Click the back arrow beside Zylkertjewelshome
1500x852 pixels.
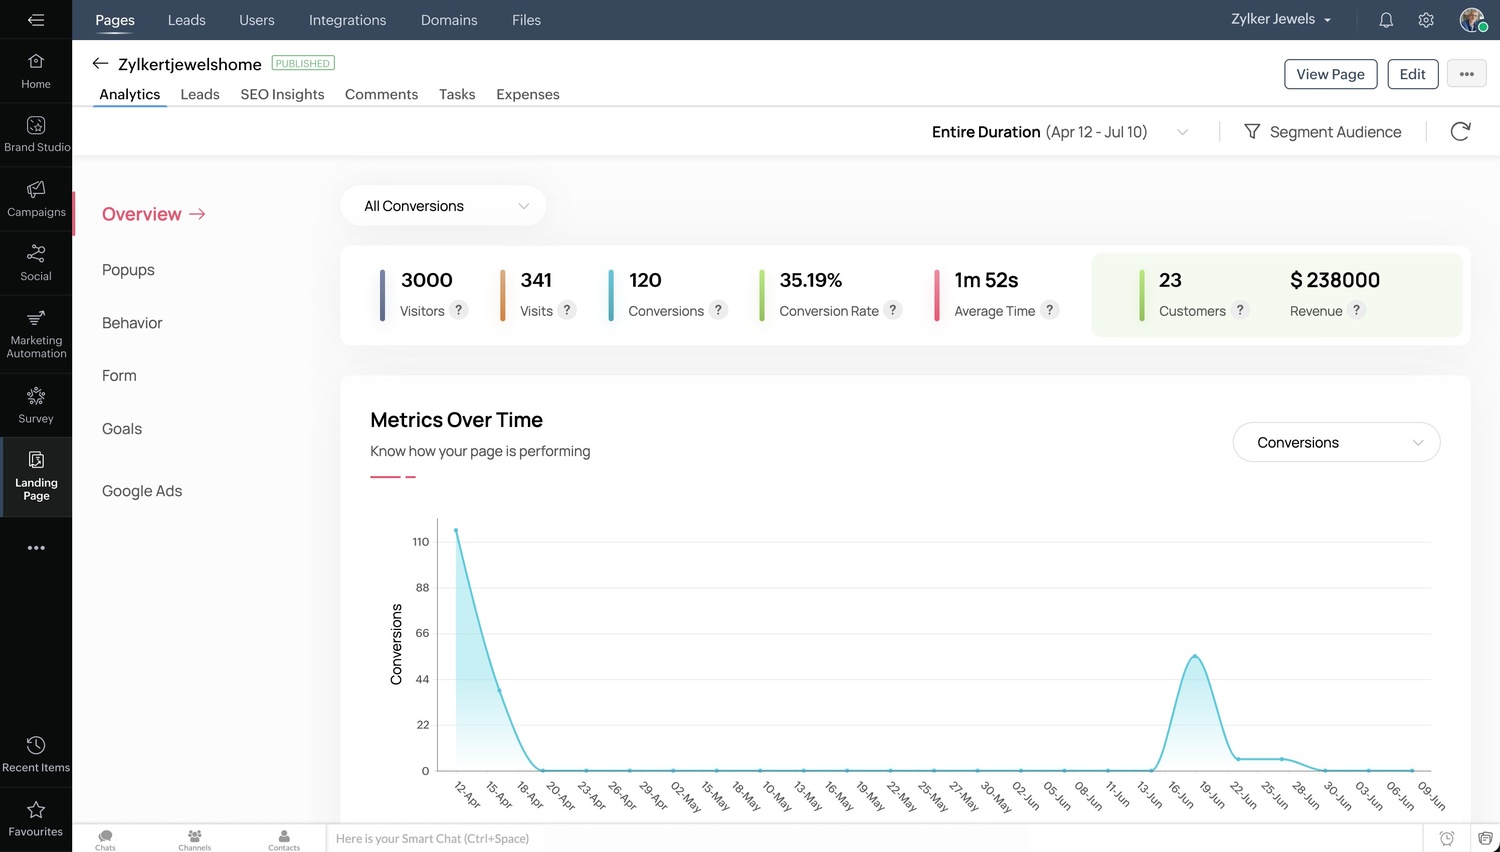point(100,64)
